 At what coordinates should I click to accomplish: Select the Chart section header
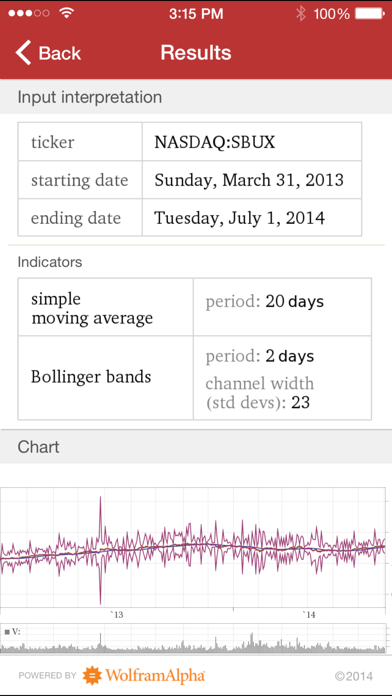click(196, 447)
